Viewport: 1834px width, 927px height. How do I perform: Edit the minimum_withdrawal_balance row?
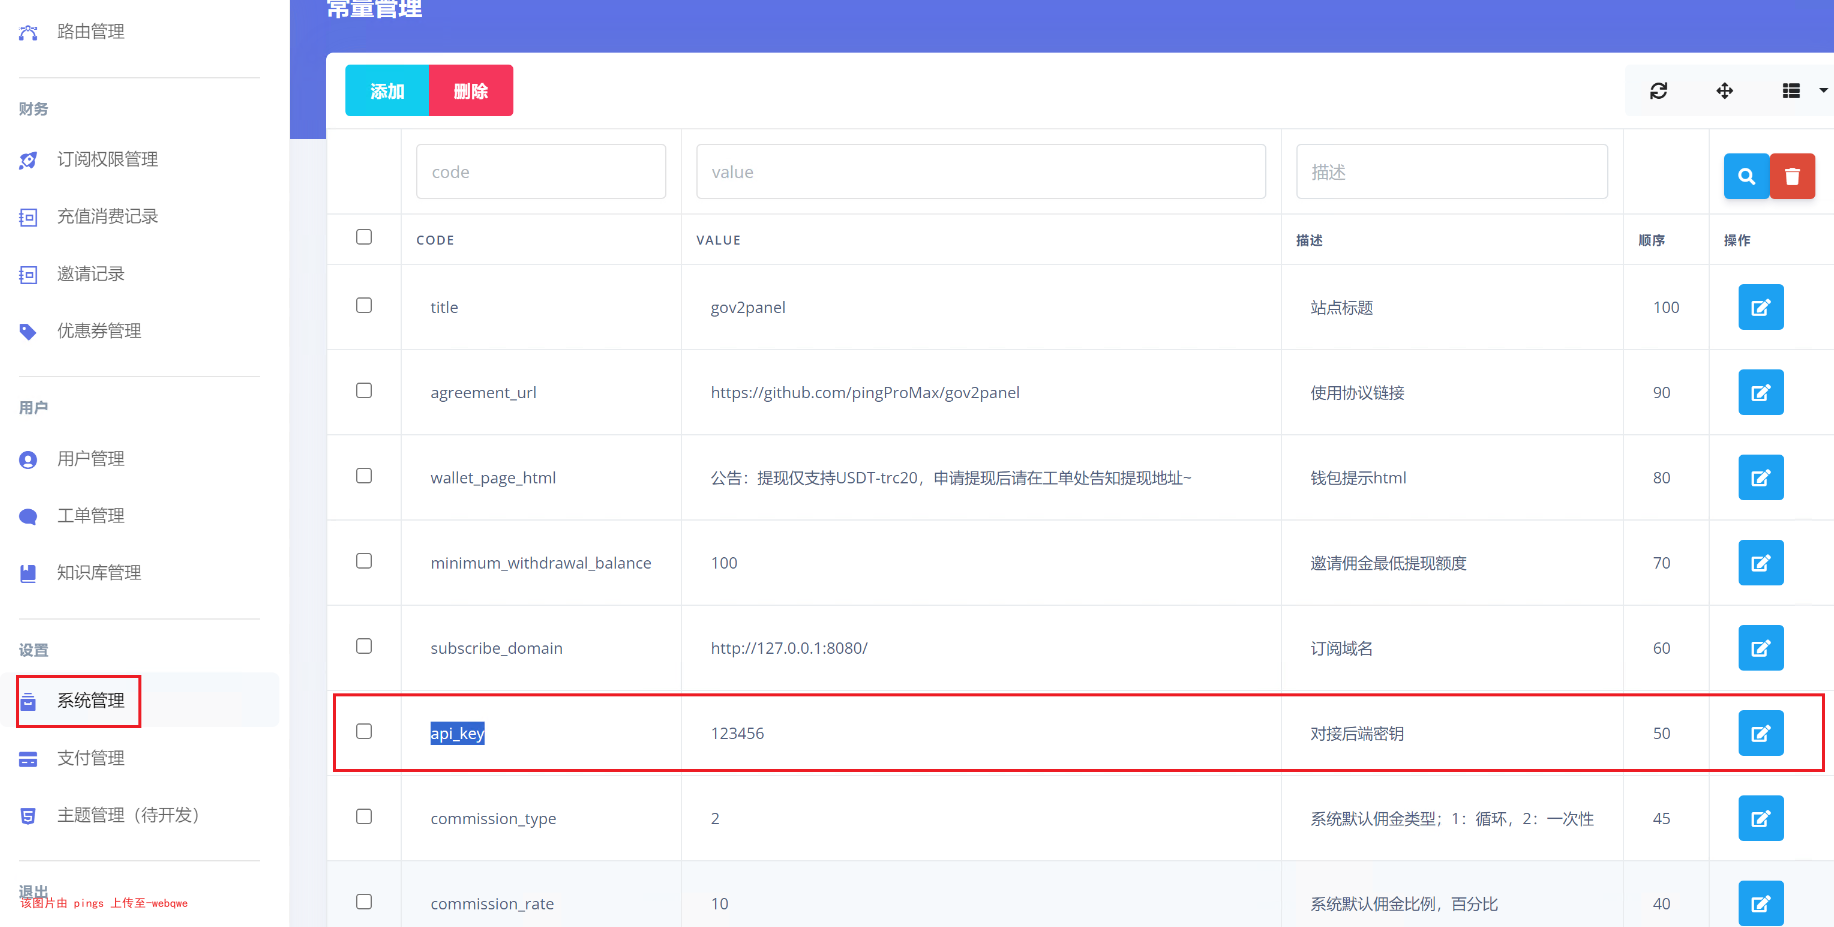[x=1761, y=563]
